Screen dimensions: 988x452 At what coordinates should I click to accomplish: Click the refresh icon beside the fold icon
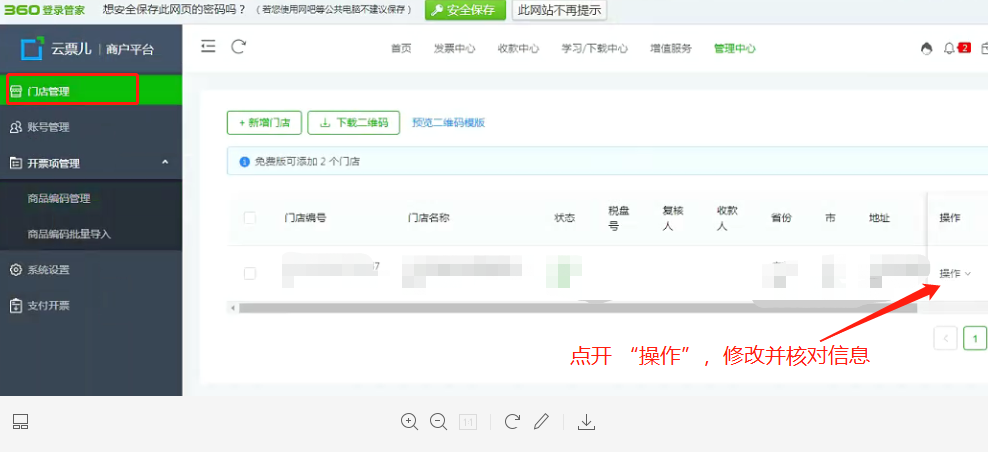tap(238, 47)
